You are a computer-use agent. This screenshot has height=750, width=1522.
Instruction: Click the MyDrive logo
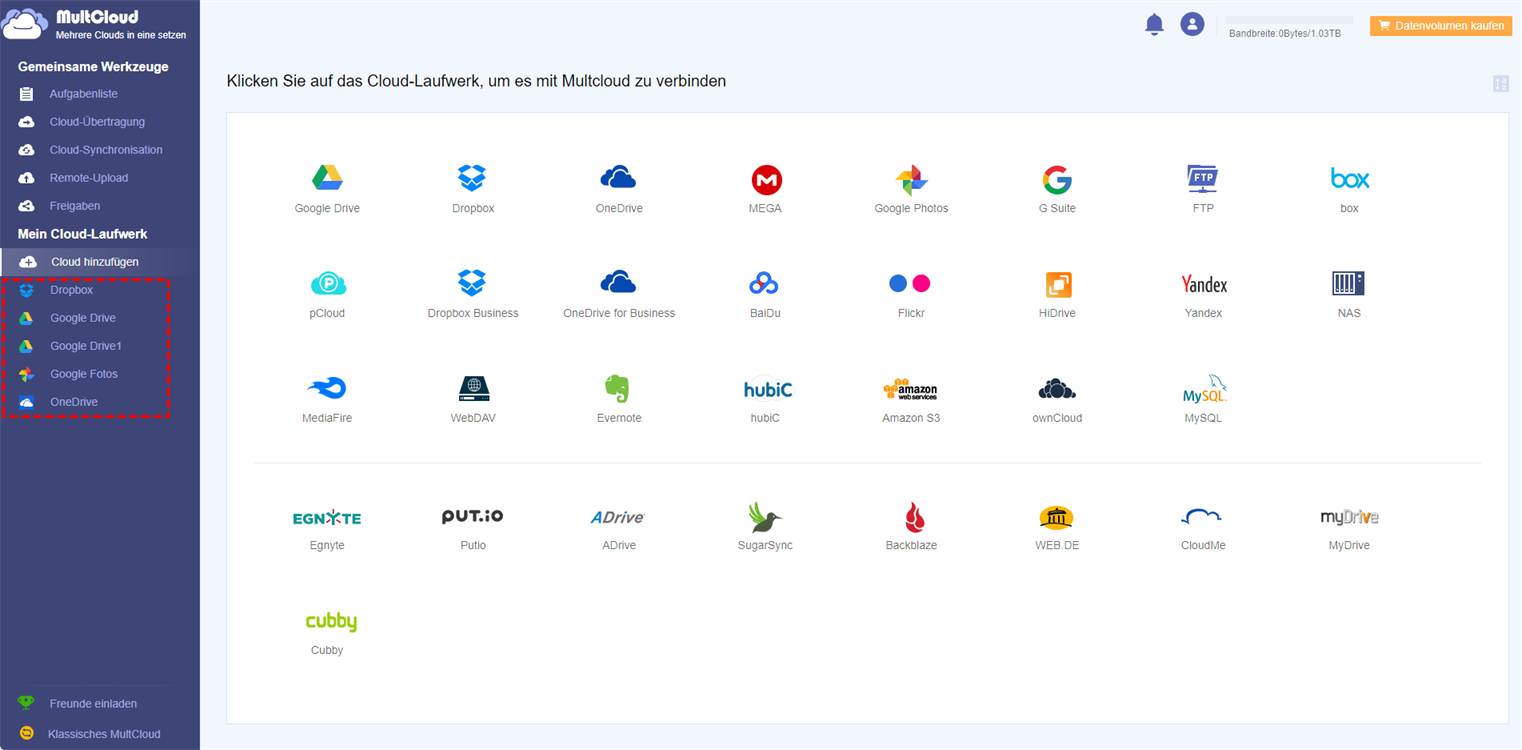click(1349, 517)
